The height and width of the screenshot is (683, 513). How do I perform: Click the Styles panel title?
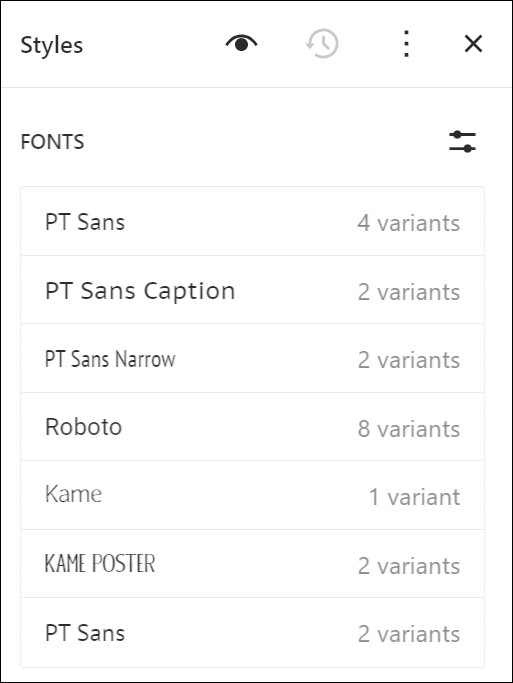pyautogui.click(x=52, y=45)
